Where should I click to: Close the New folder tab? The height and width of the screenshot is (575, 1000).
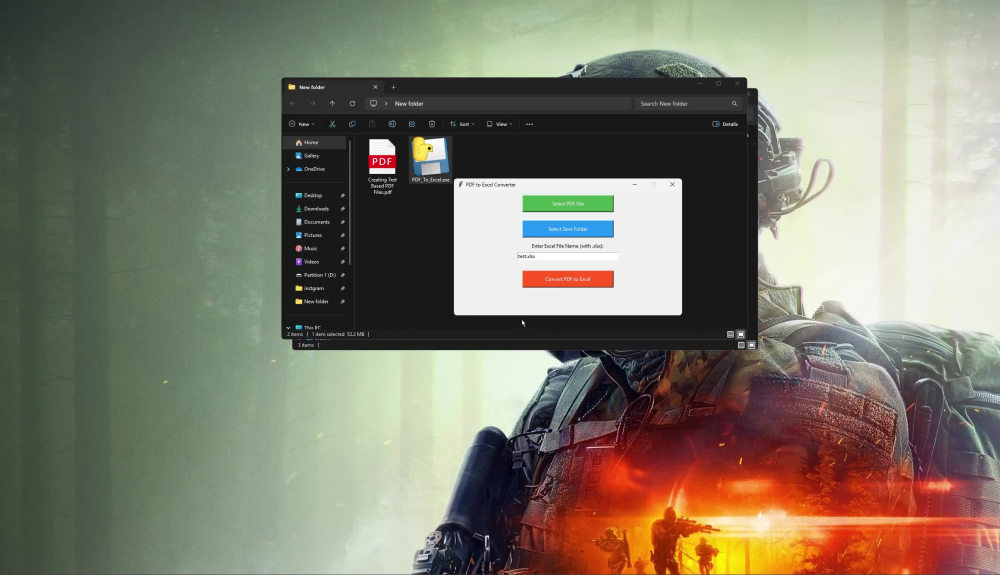pyautogui.click(x=375, y=87)
